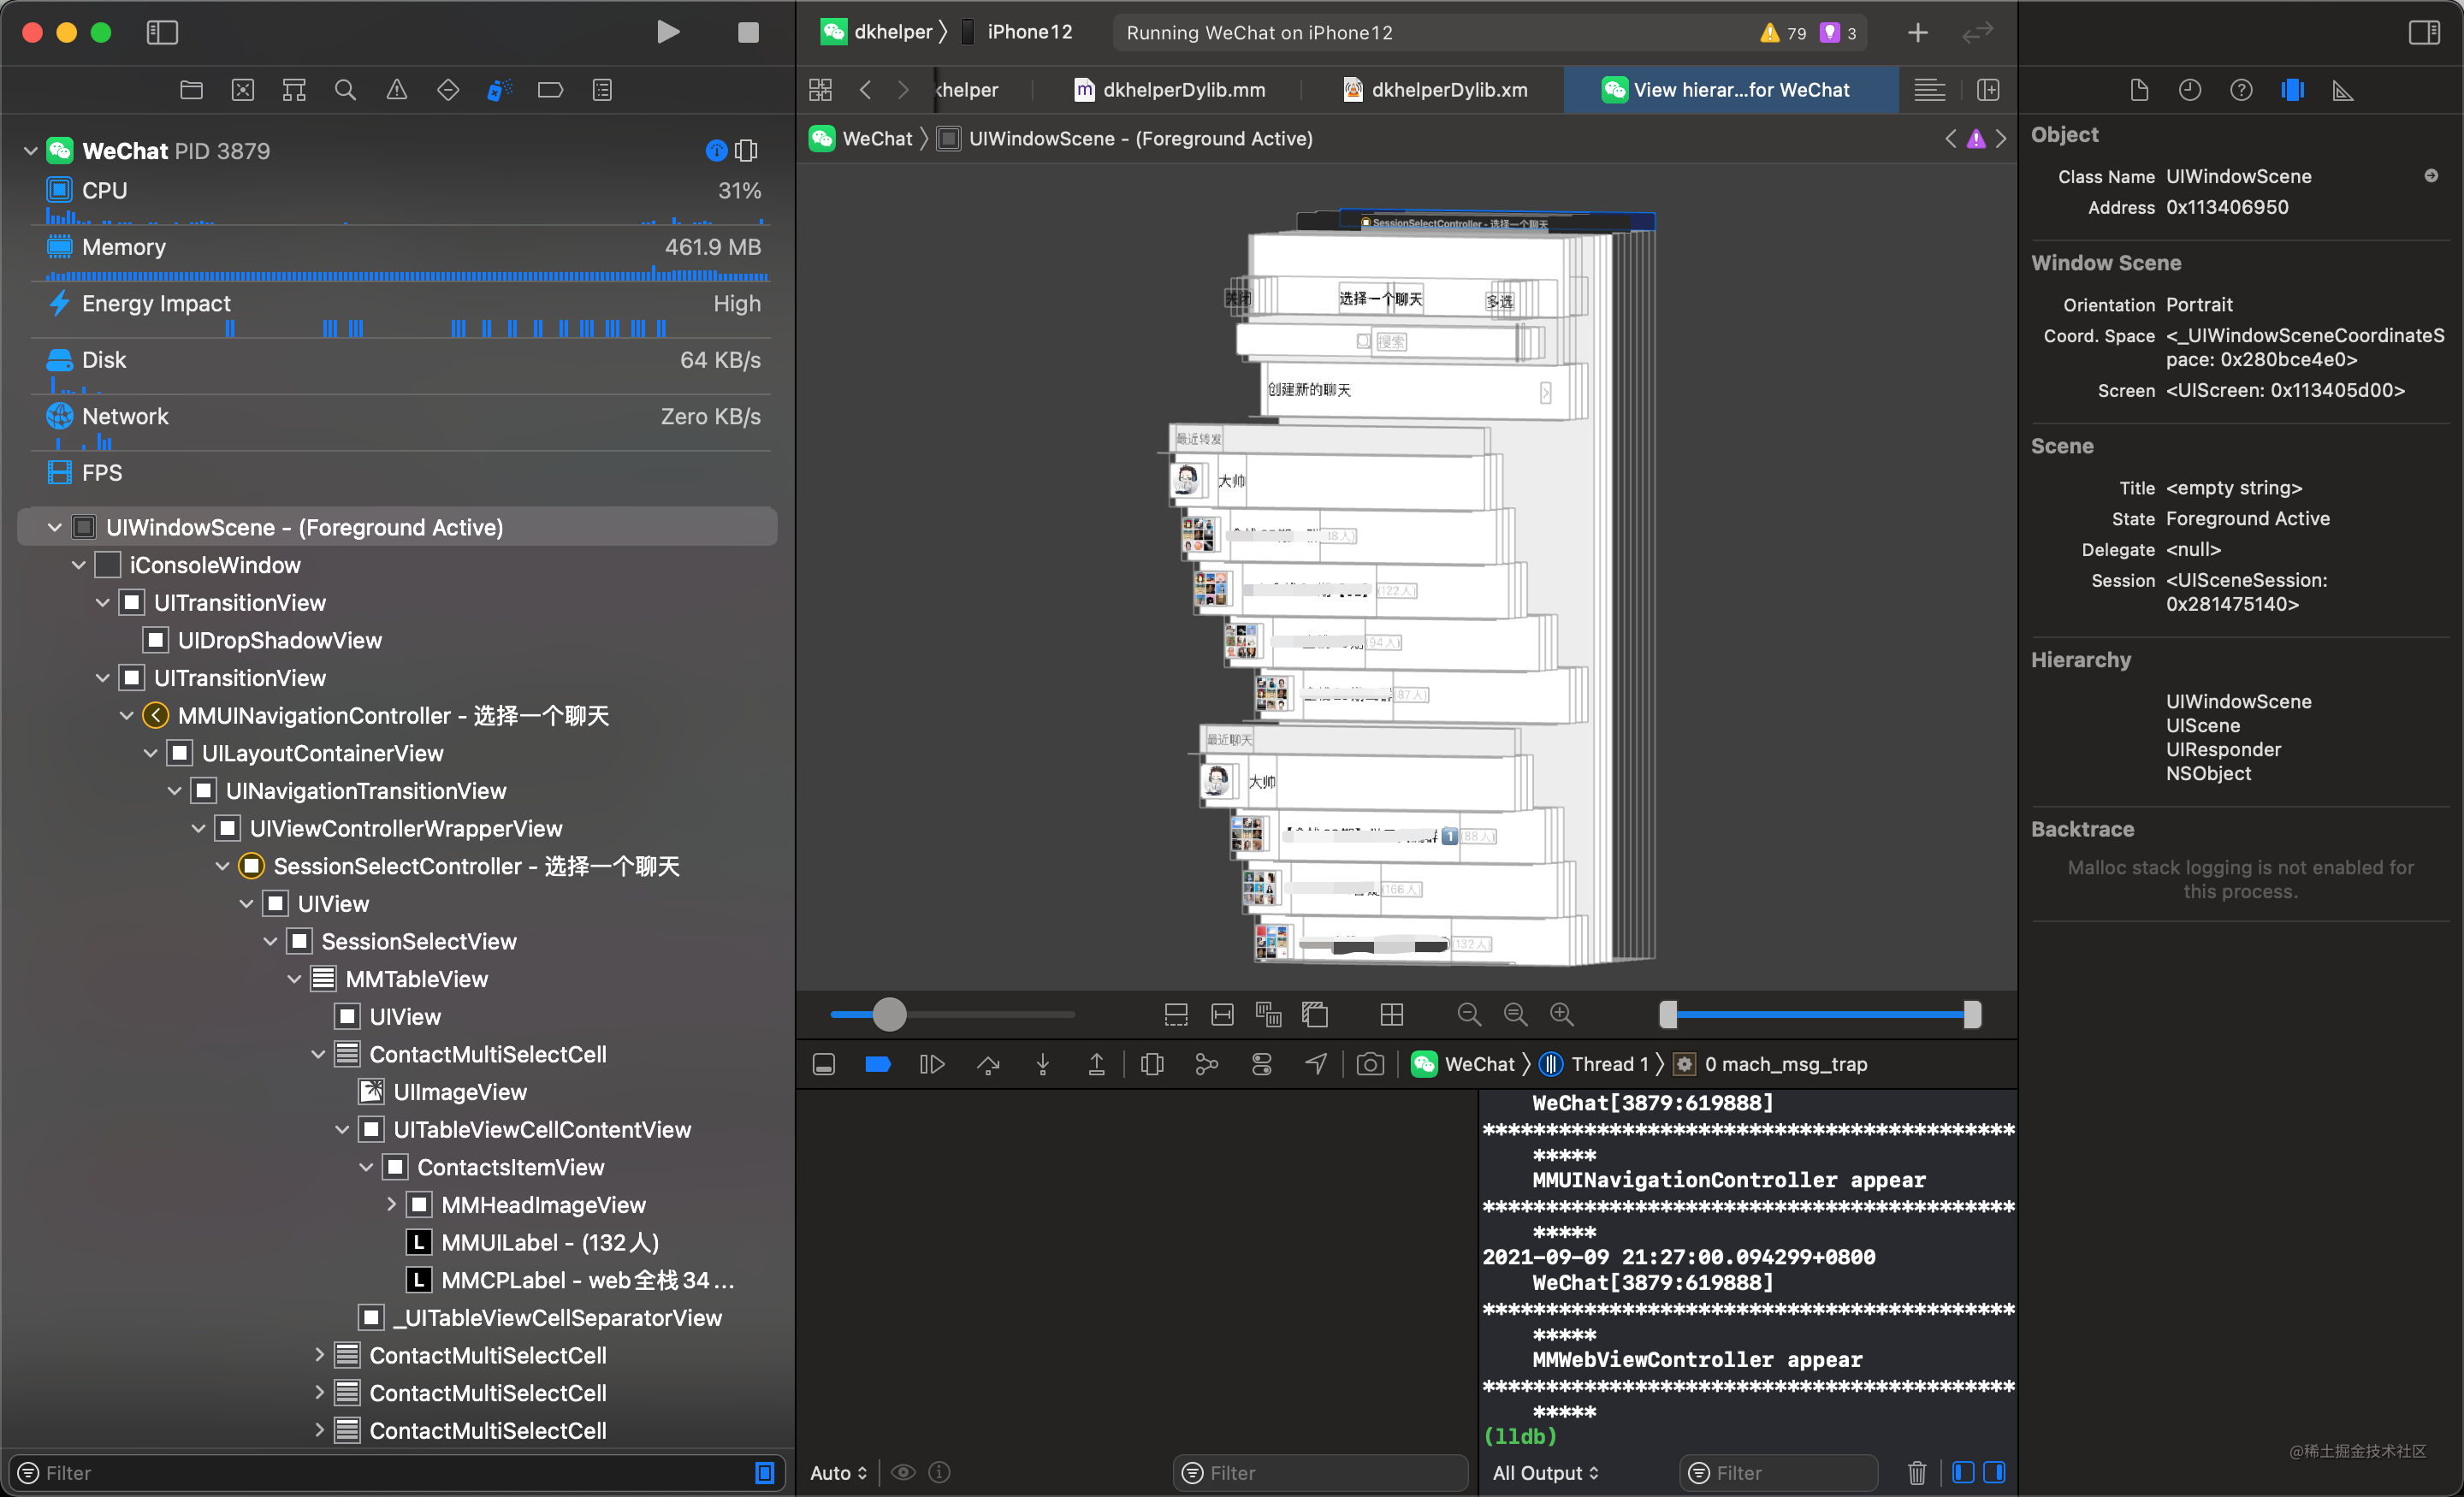Open the Find navigator magnifier icon
The height and width of the screenshot is (1497, 2464).
[345, 90]
